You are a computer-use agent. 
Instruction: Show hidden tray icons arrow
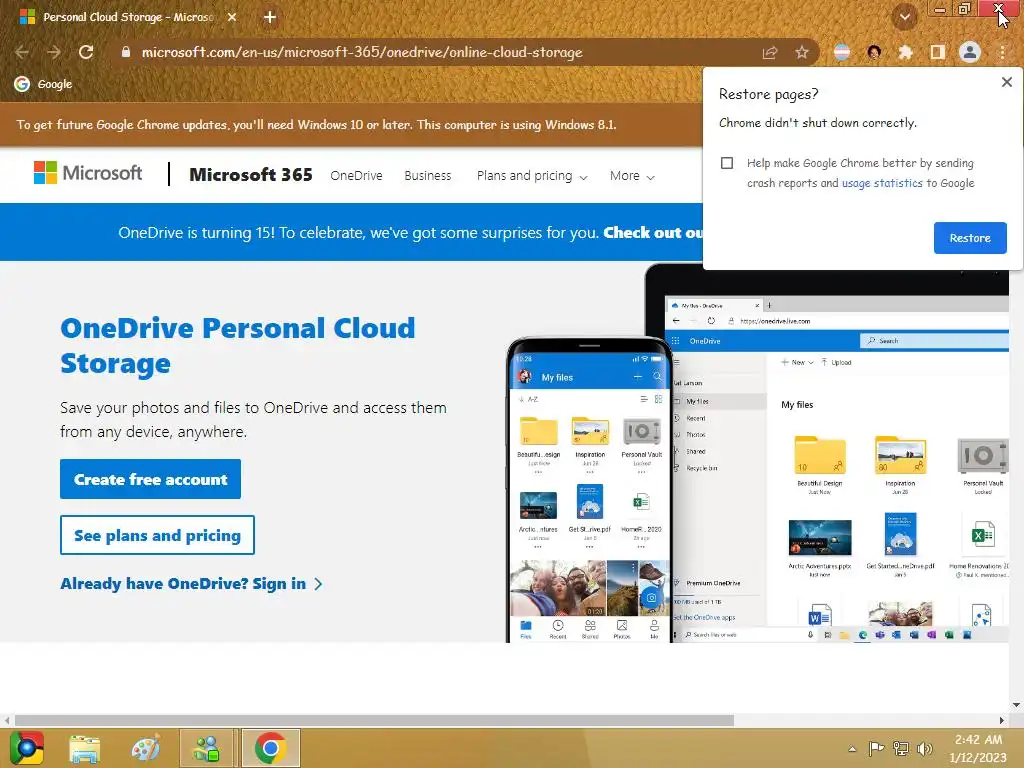[x=852, y=749]
